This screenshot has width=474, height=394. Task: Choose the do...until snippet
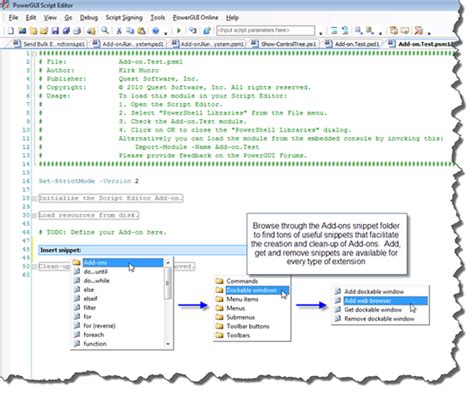tap(95, 272)
